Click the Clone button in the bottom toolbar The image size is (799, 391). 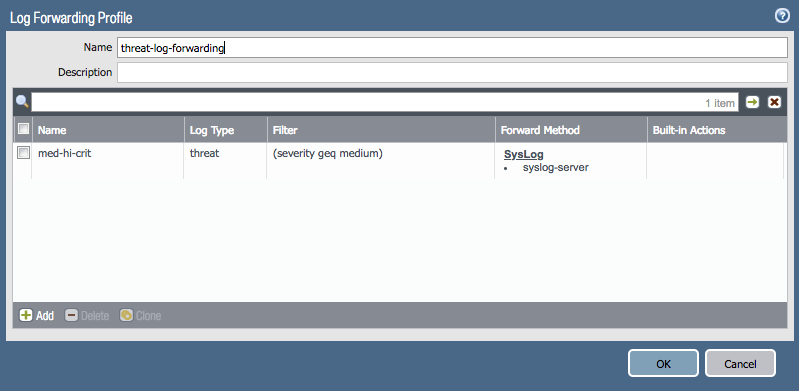tap(140, 316)
